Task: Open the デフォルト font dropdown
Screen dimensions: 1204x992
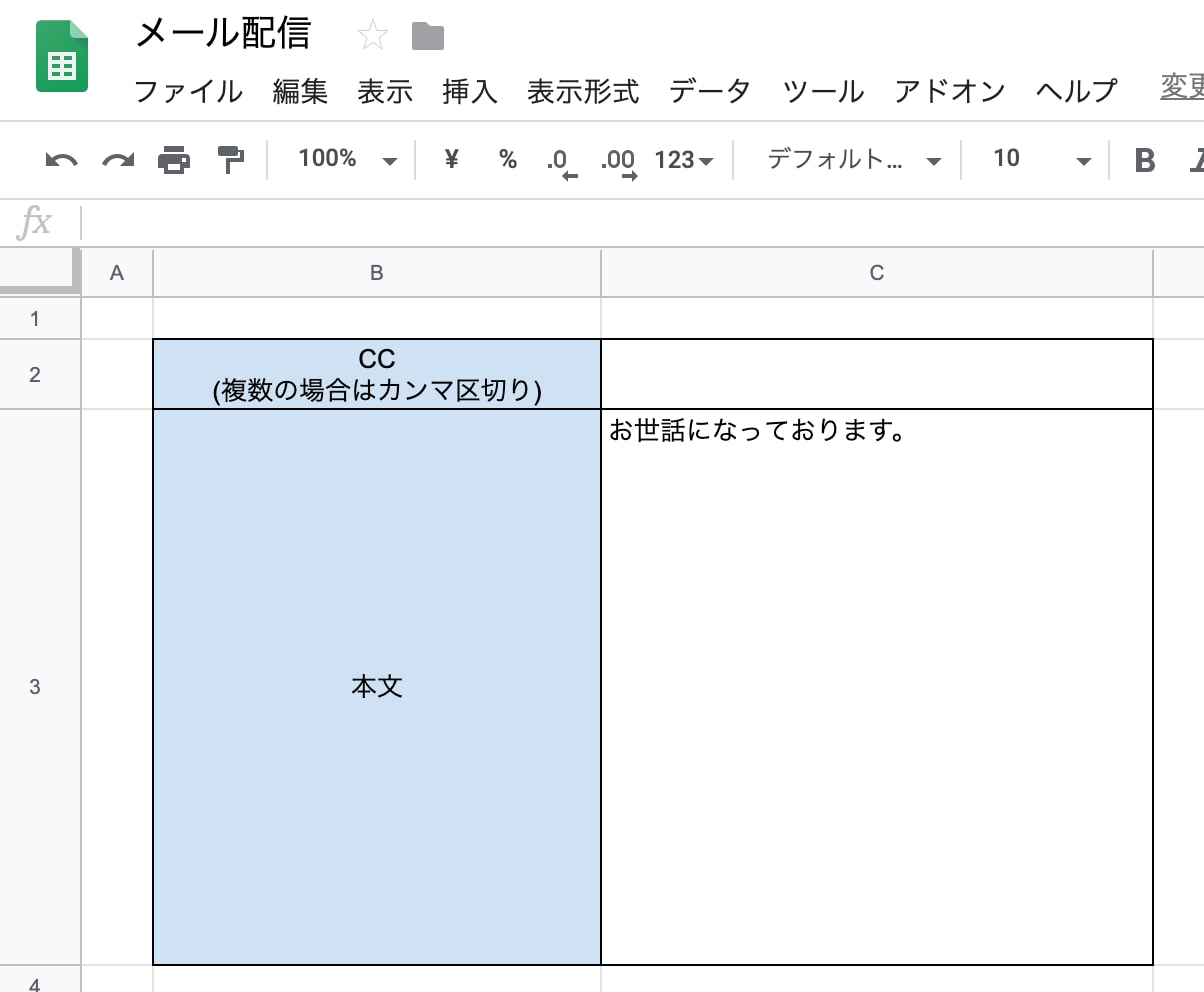Action: point(854,160)
